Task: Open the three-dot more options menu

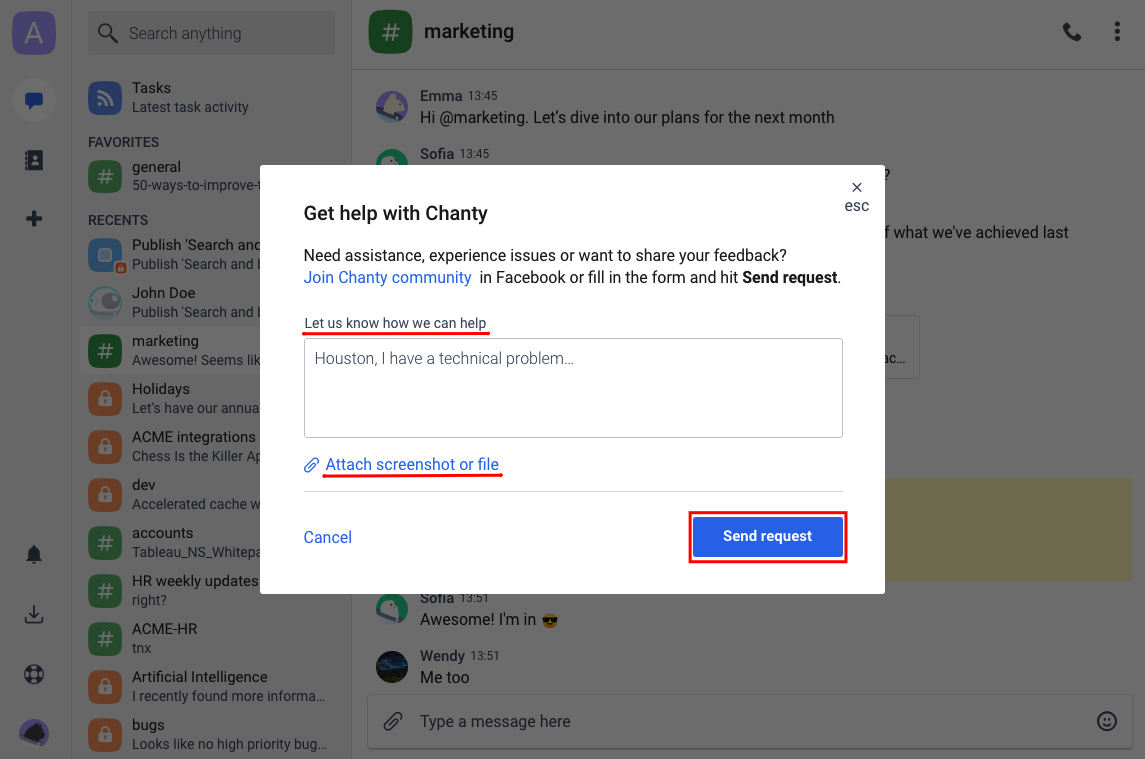Action: click(x=1117, y=32)
